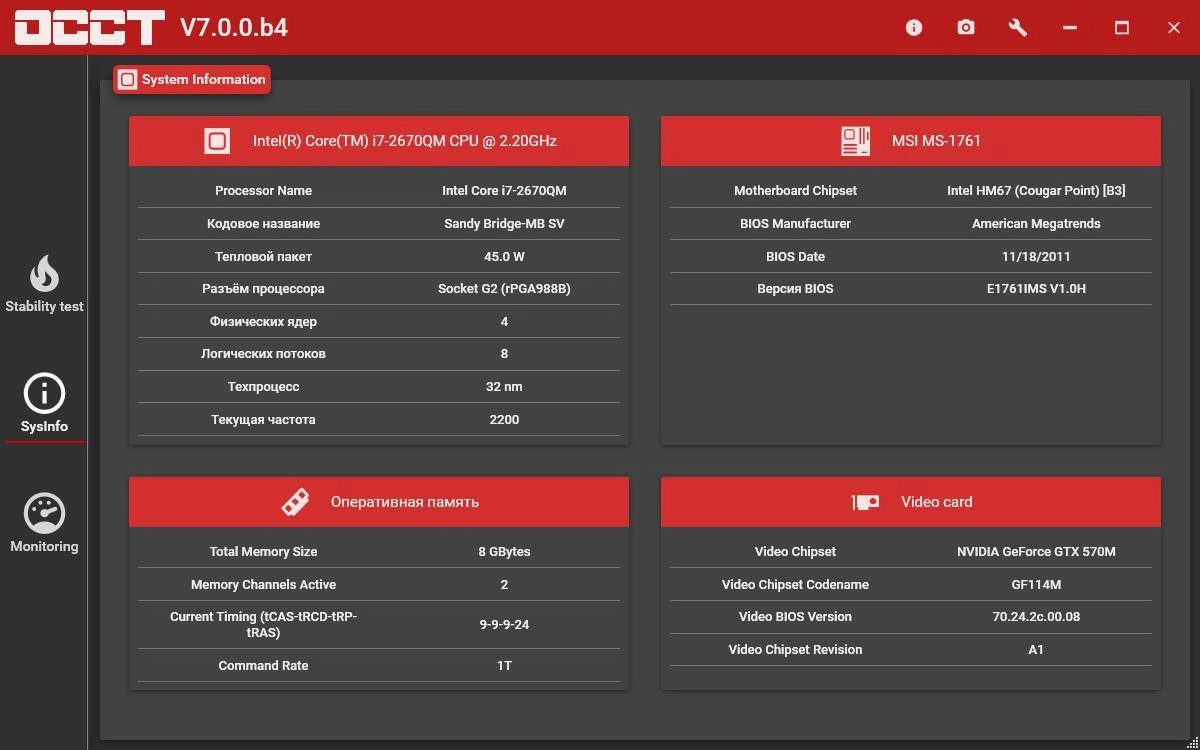The width and height of the screenshot is (1200, 750).
Task: Click the CPU chip icon in header
Action: click(217, 141)
